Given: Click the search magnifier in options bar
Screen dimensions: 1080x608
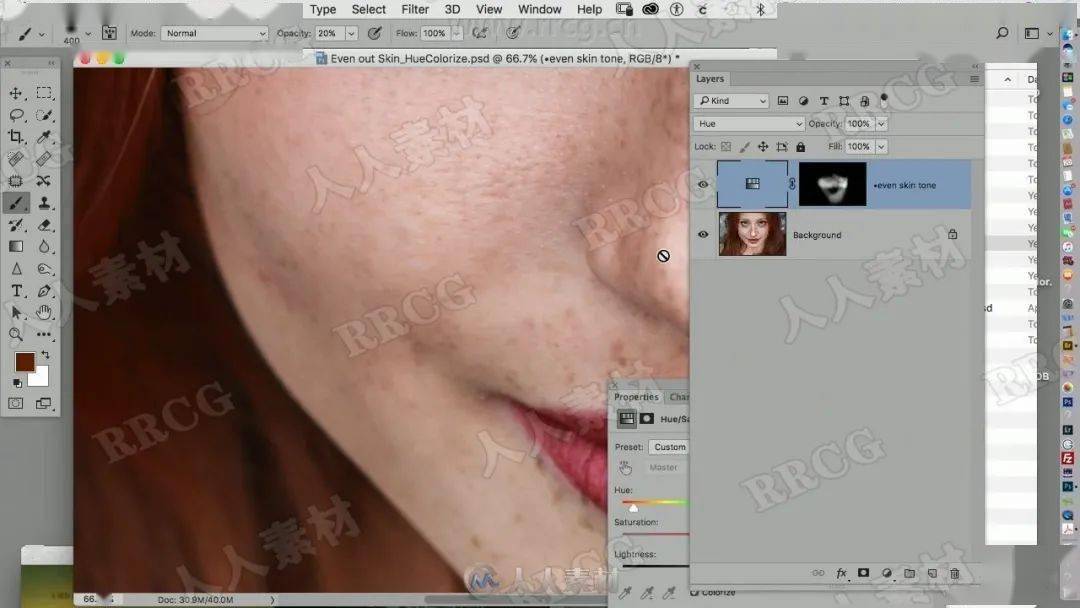Looking at the screenshot, I should pos(1002,33).
